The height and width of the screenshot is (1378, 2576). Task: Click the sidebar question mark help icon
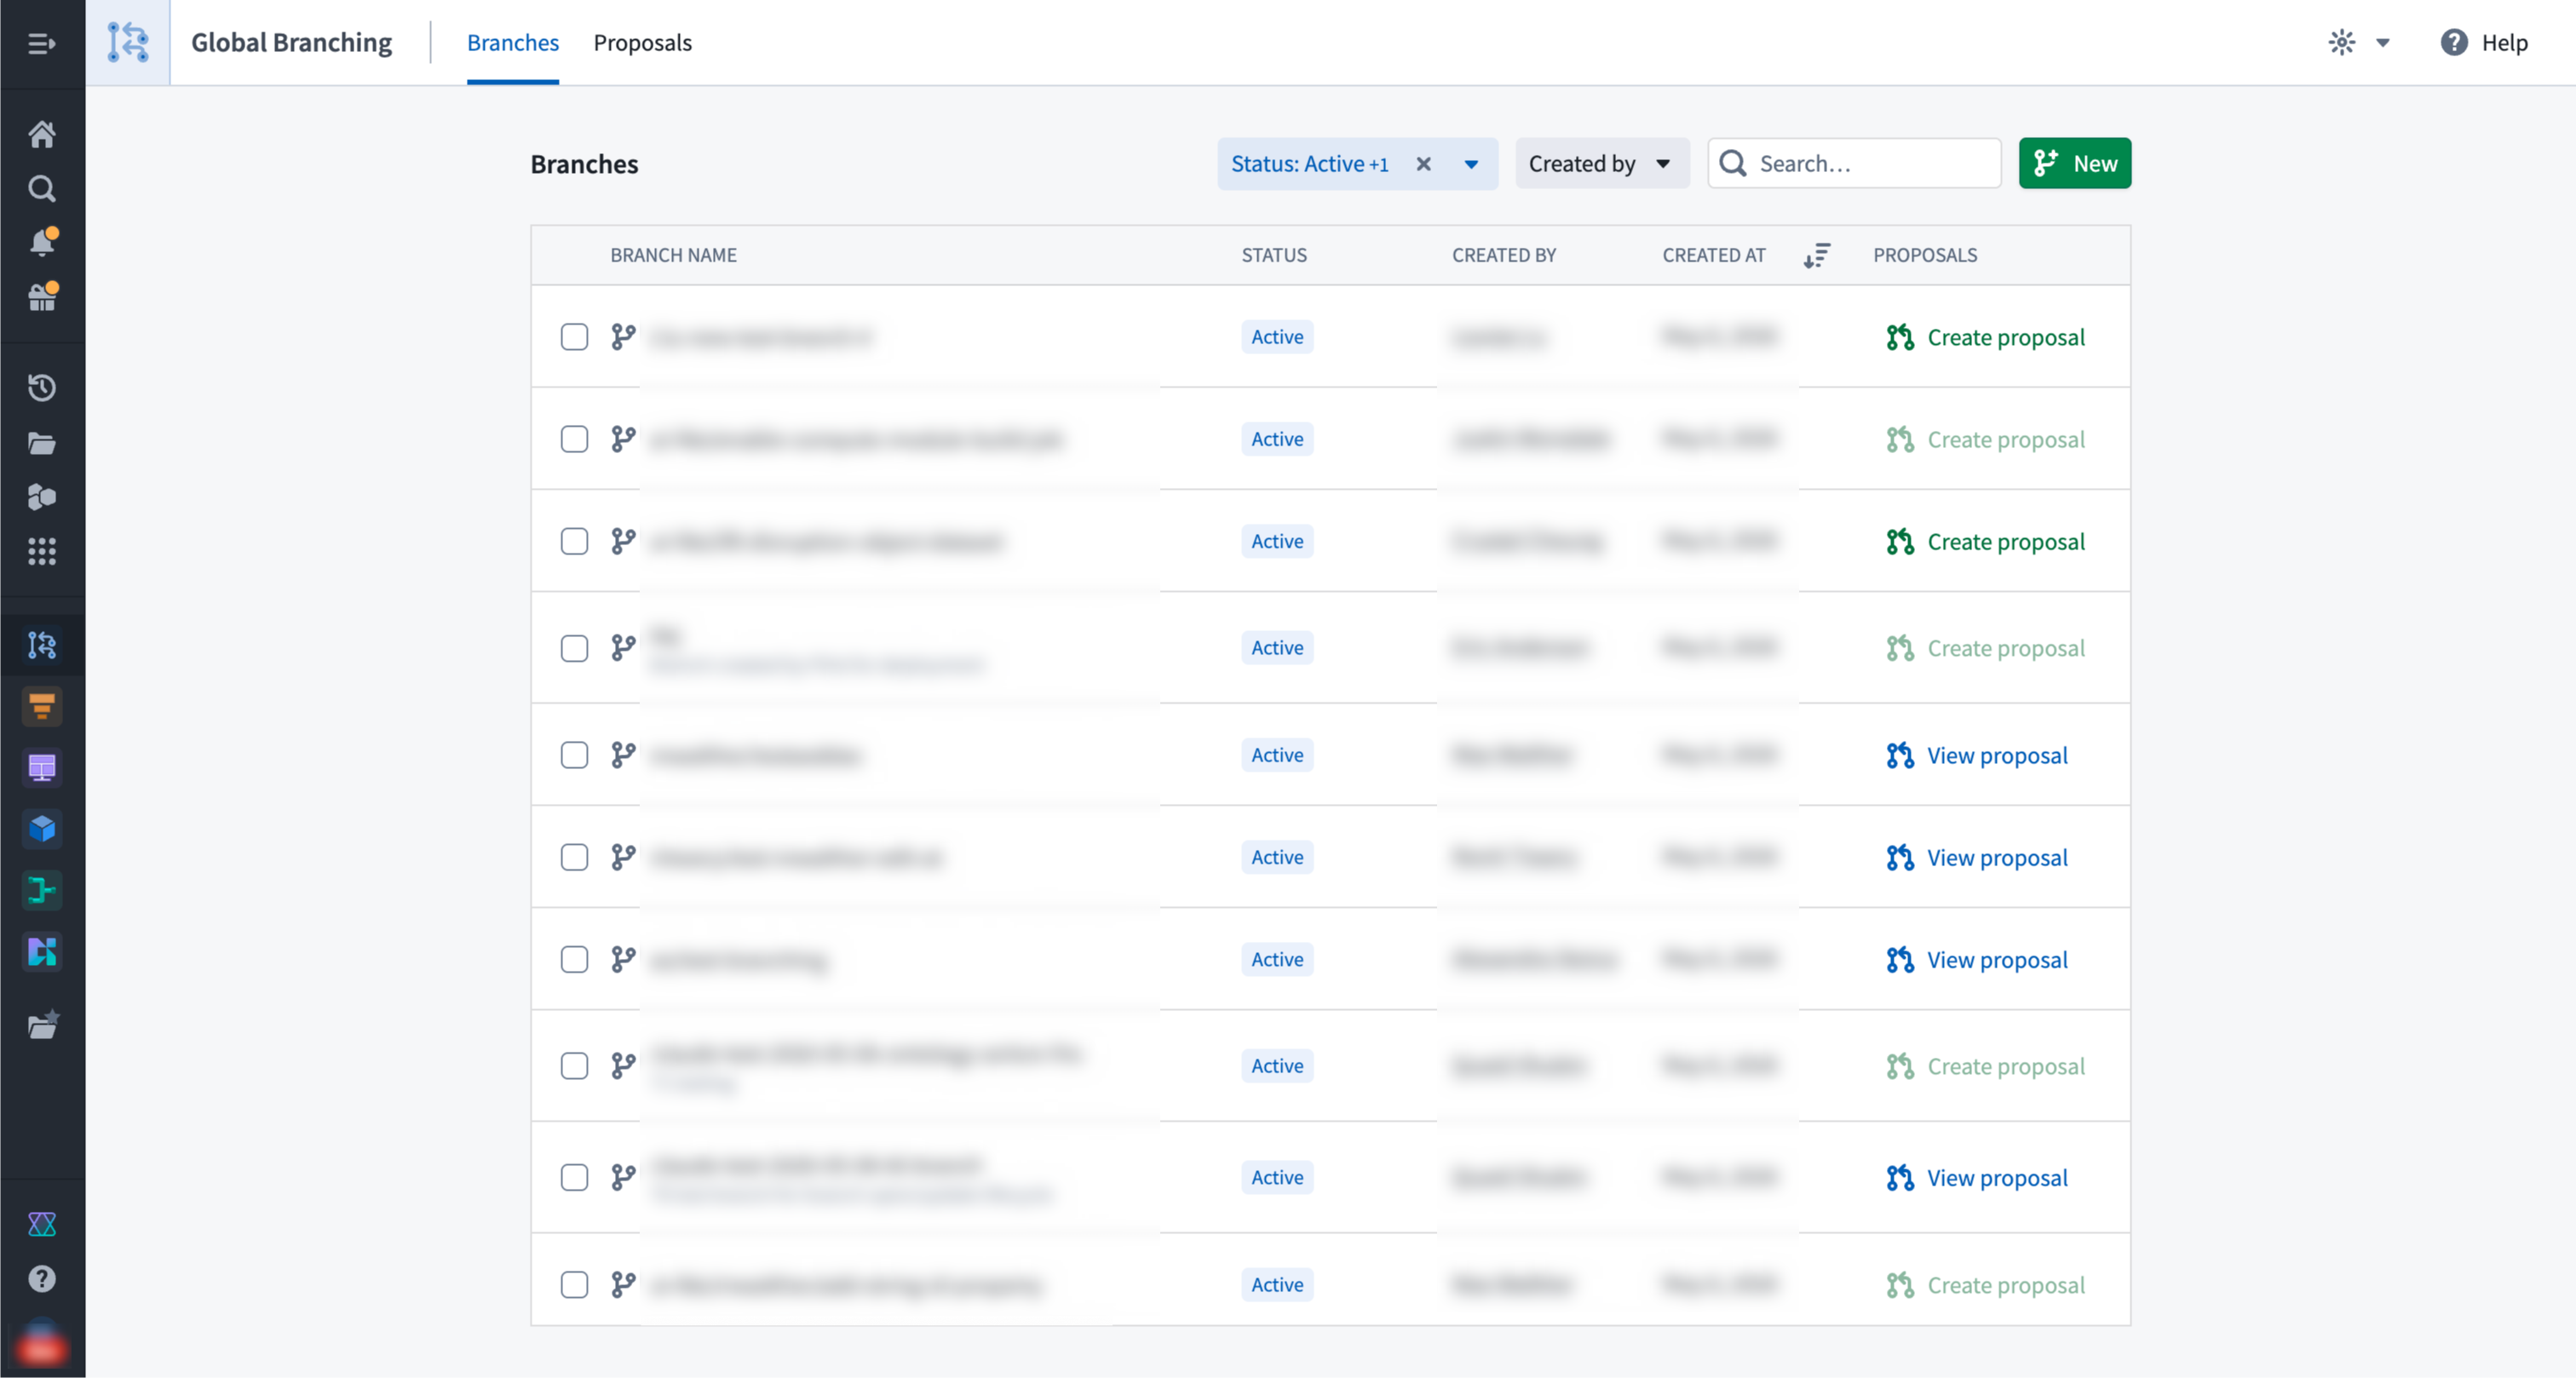coord(41,1278)
